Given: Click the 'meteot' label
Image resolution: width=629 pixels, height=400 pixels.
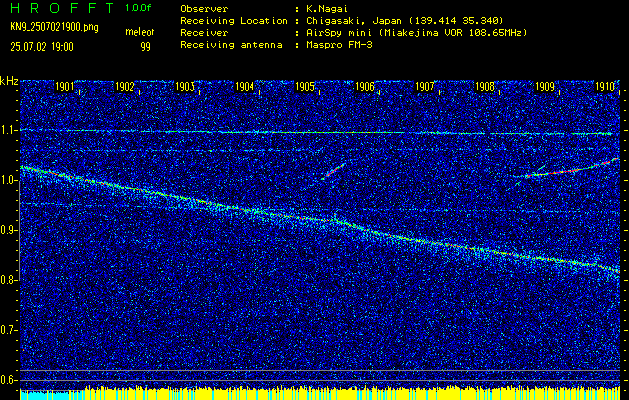Looking at the screenshot, I should point(140,32).
